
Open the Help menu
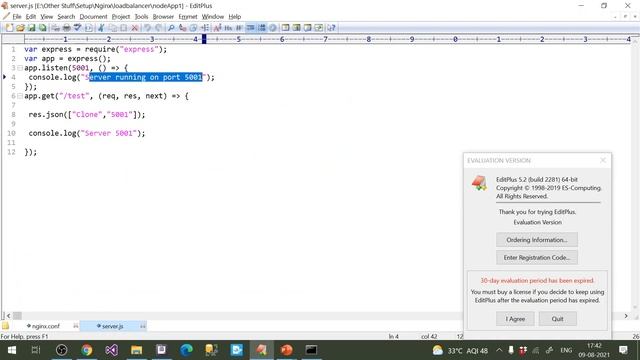[x=234, y=17]
